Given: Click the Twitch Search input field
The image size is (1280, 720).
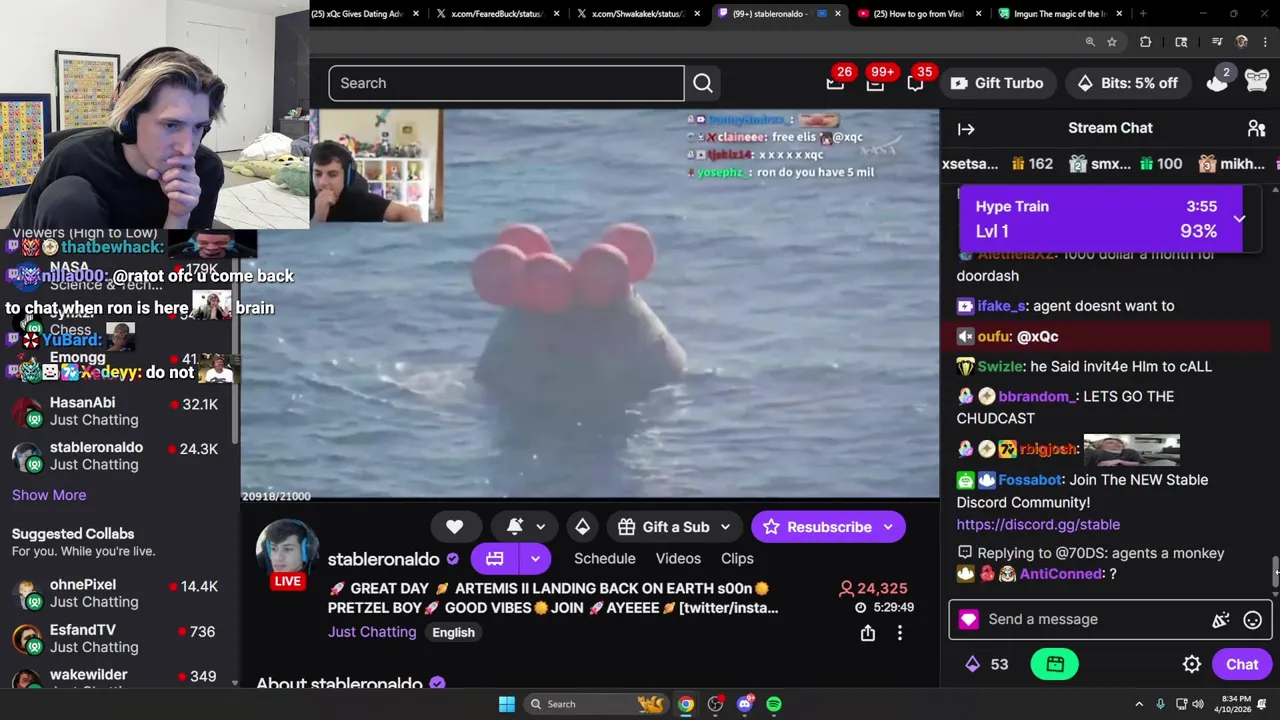Looking at the screenshot, I should pyautogui.click(x=506, y=83).
